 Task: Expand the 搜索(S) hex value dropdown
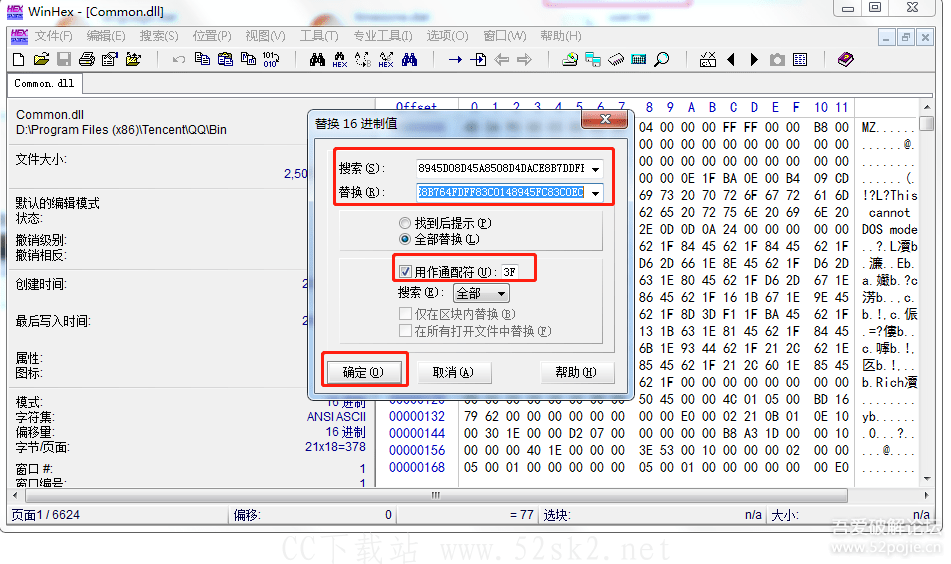pyautogui.click(x=596, y=169)
